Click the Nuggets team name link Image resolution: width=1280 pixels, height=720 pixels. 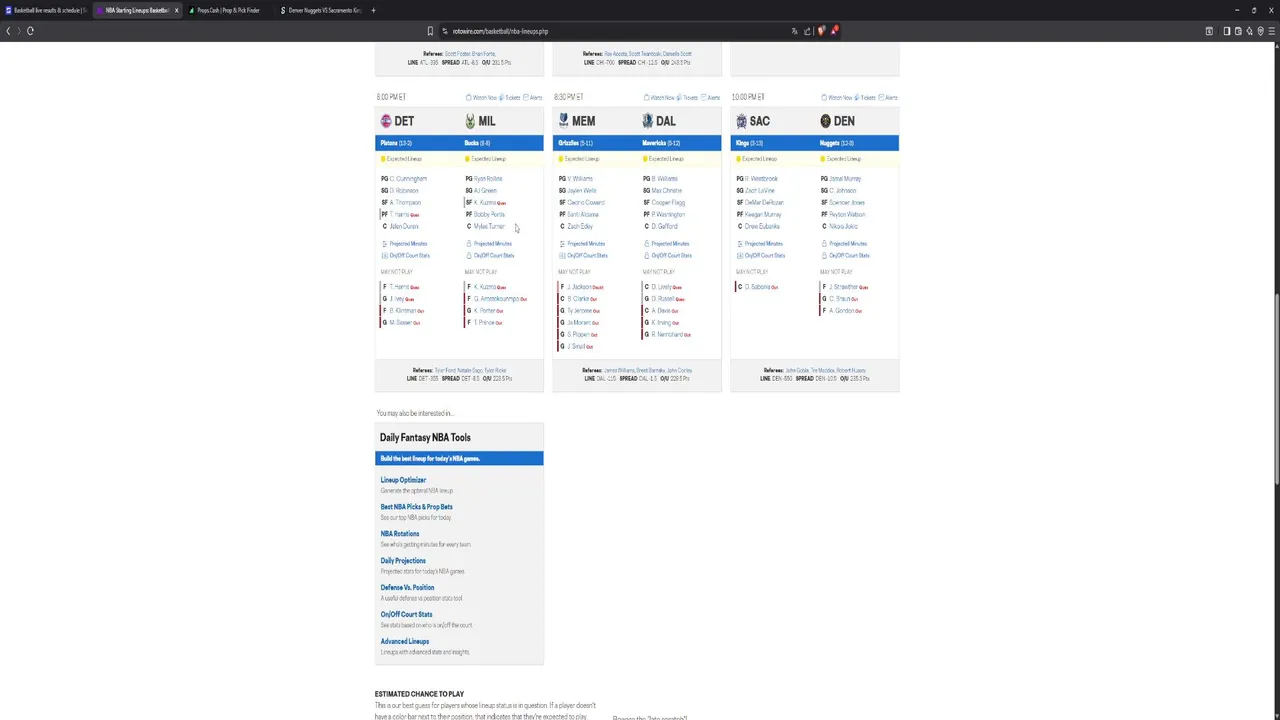pyautogui.click(x=836, y=143)
